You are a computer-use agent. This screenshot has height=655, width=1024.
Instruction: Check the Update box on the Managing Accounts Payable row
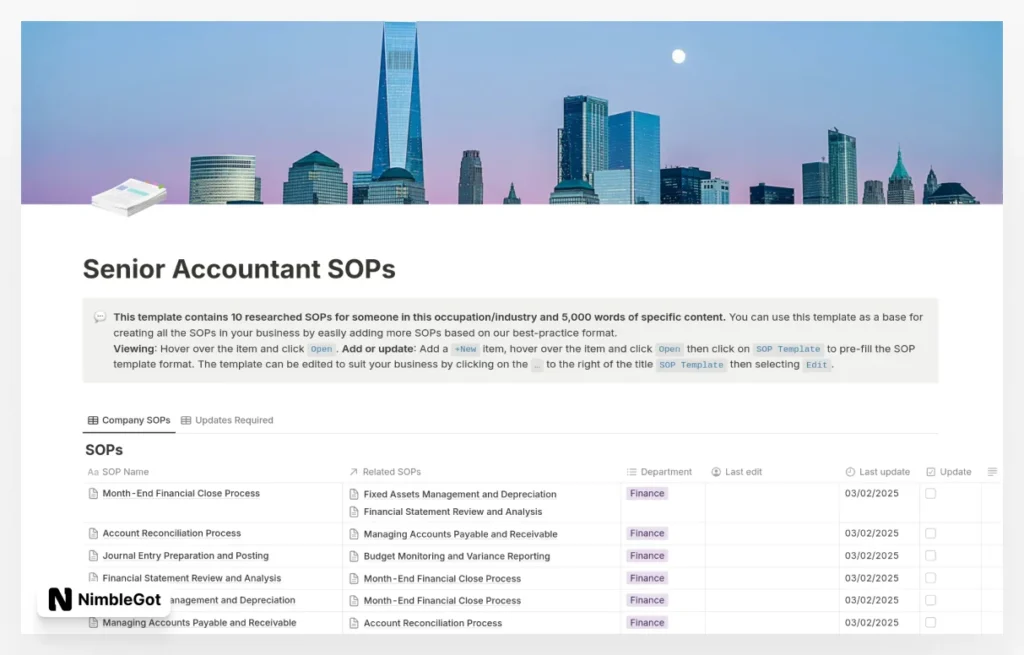click(x=930, y=623)
